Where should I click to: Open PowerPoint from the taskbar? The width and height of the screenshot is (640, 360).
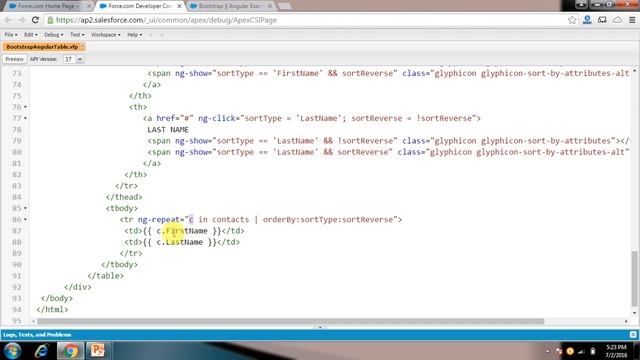98,351
